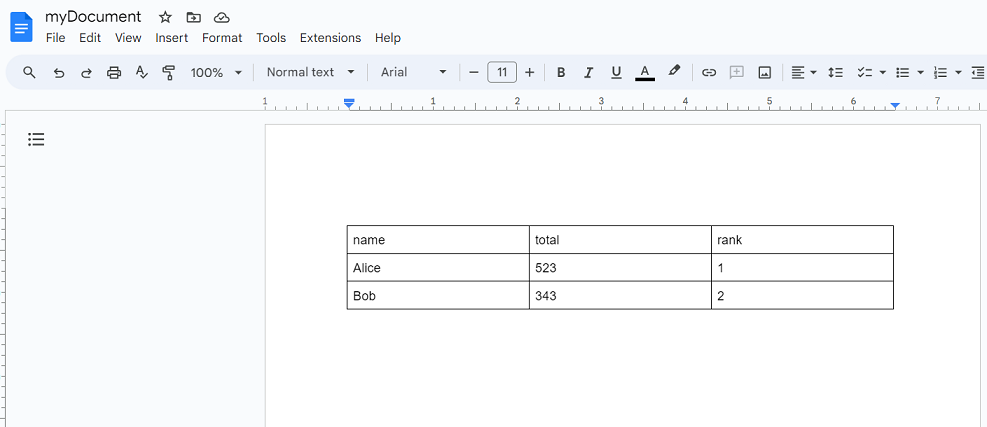Screen dimensions: 987x427
Task: Click the 'total' header cell
Action: pyautogui.click(x=620, y=240)
